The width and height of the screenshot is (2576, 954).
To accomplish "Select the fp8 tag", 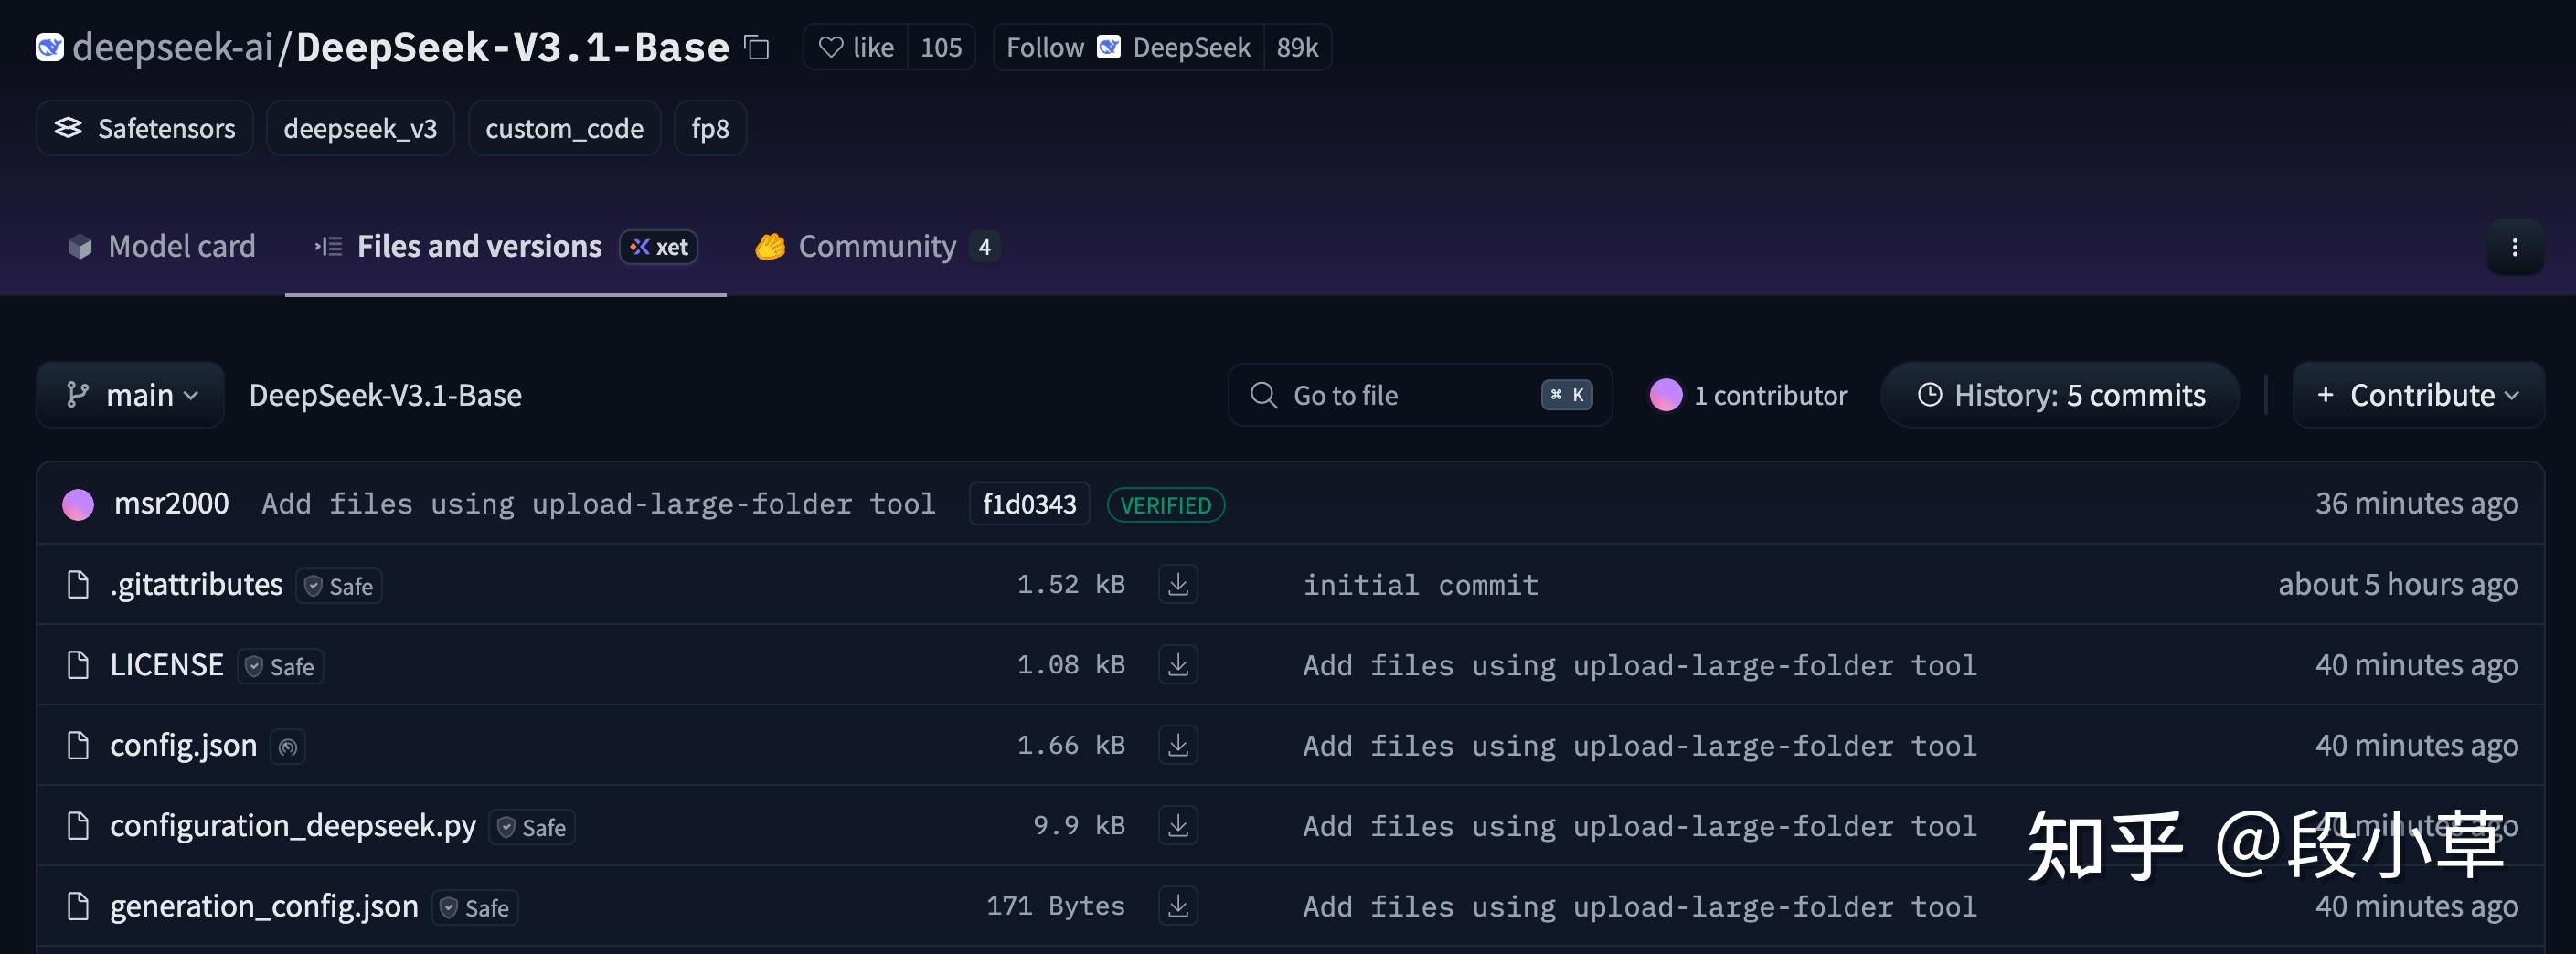I will [x=710, y=128].
